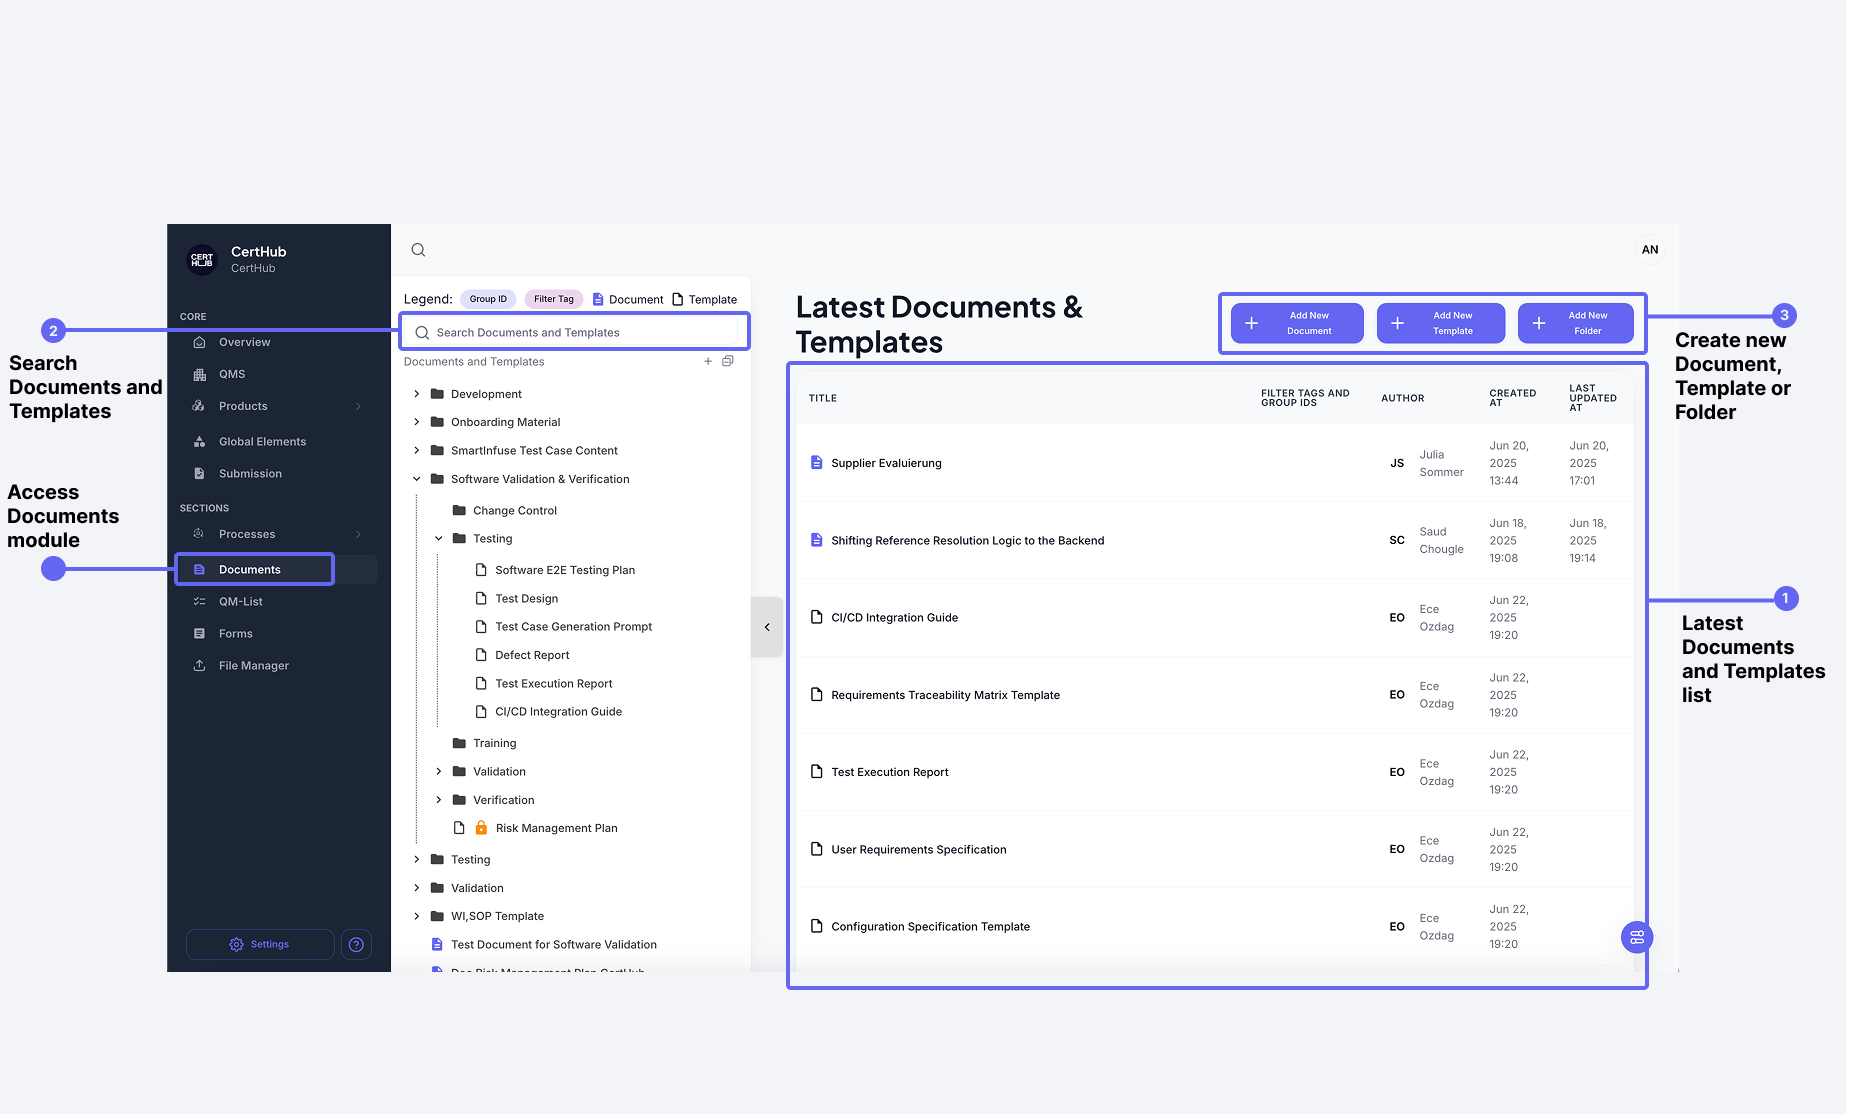Open the QMS section icon in sidebar
The width and height of the screenshot is (1857, 1114).
click(201, 373)
